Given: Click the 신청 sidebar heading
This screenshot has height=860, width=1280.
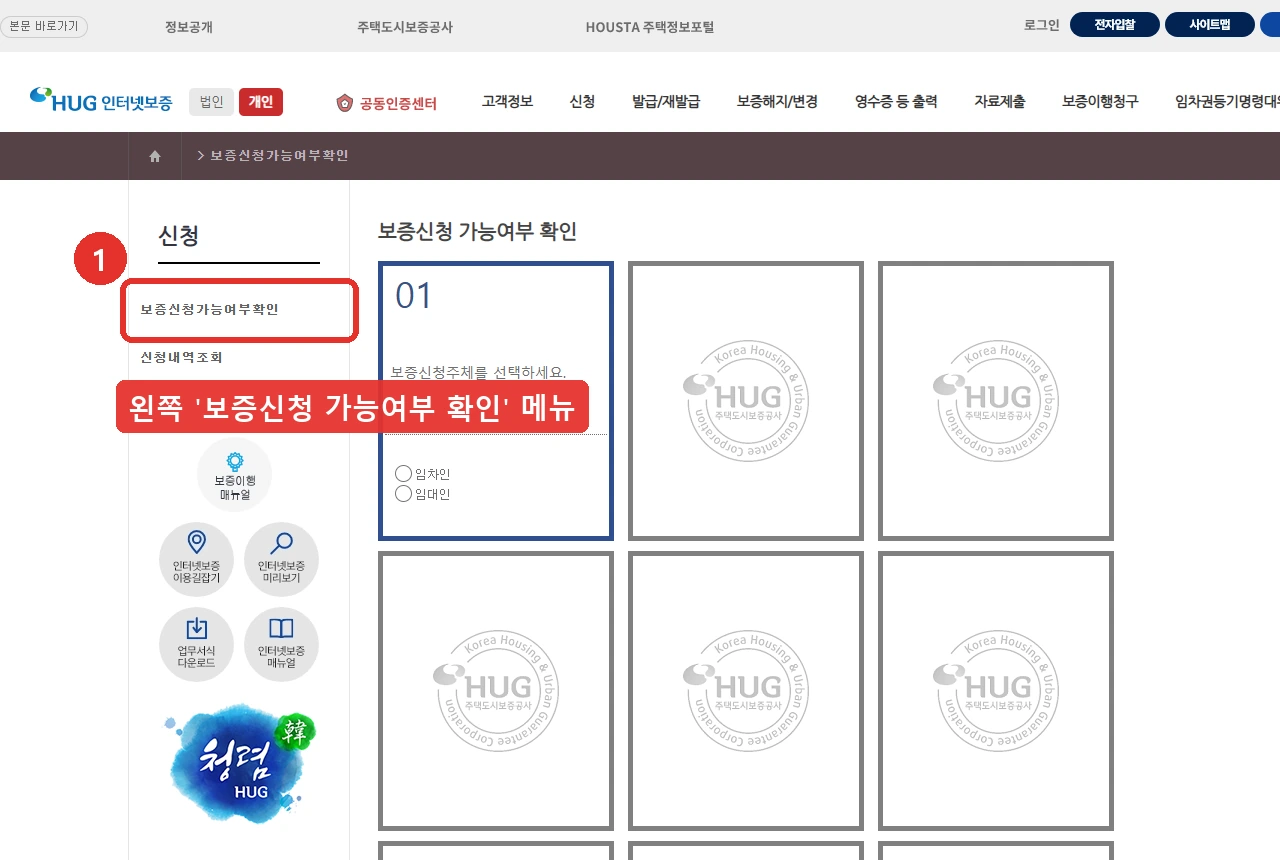Looking at the screenshot, I should click(179, 236).
